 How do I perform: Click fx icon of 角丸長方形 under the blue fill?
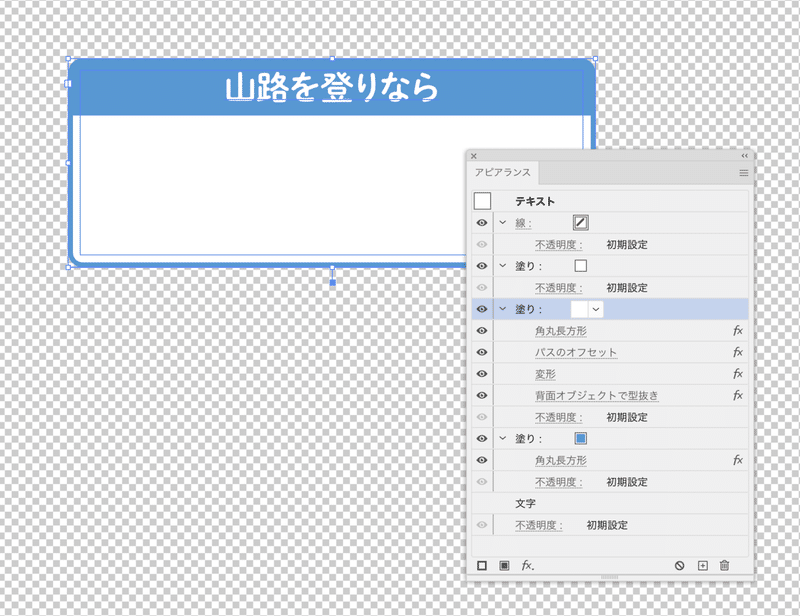pos(738,460)
